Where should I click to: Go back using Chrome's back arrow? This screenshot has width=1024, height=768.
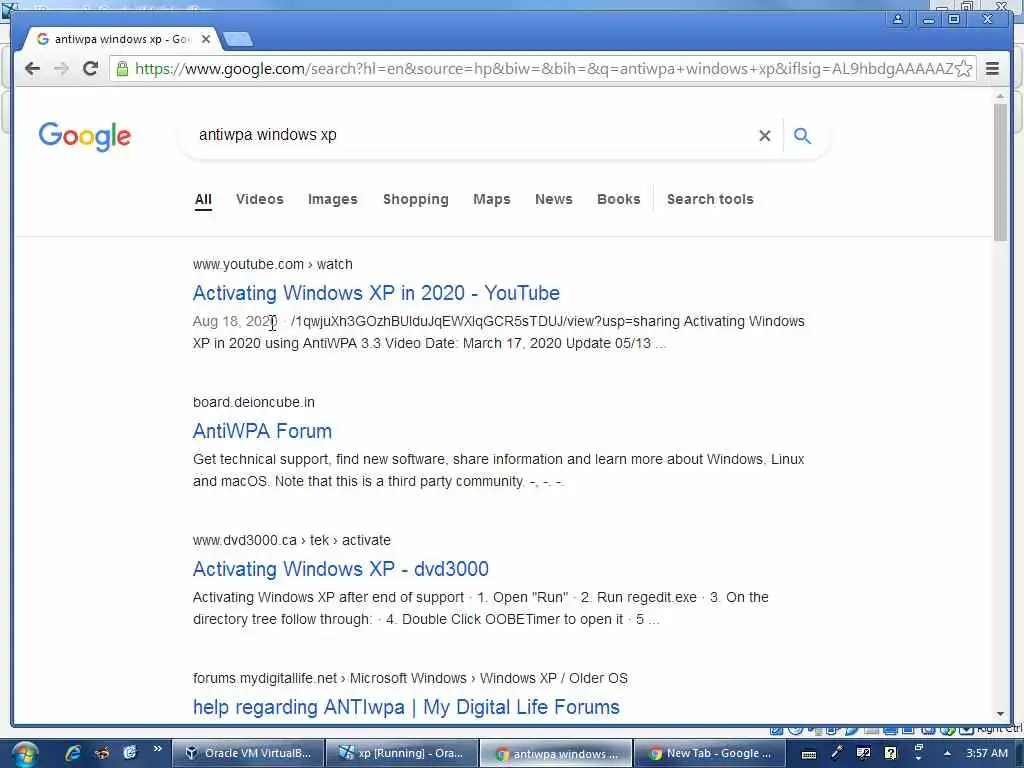tap(32, 69)
